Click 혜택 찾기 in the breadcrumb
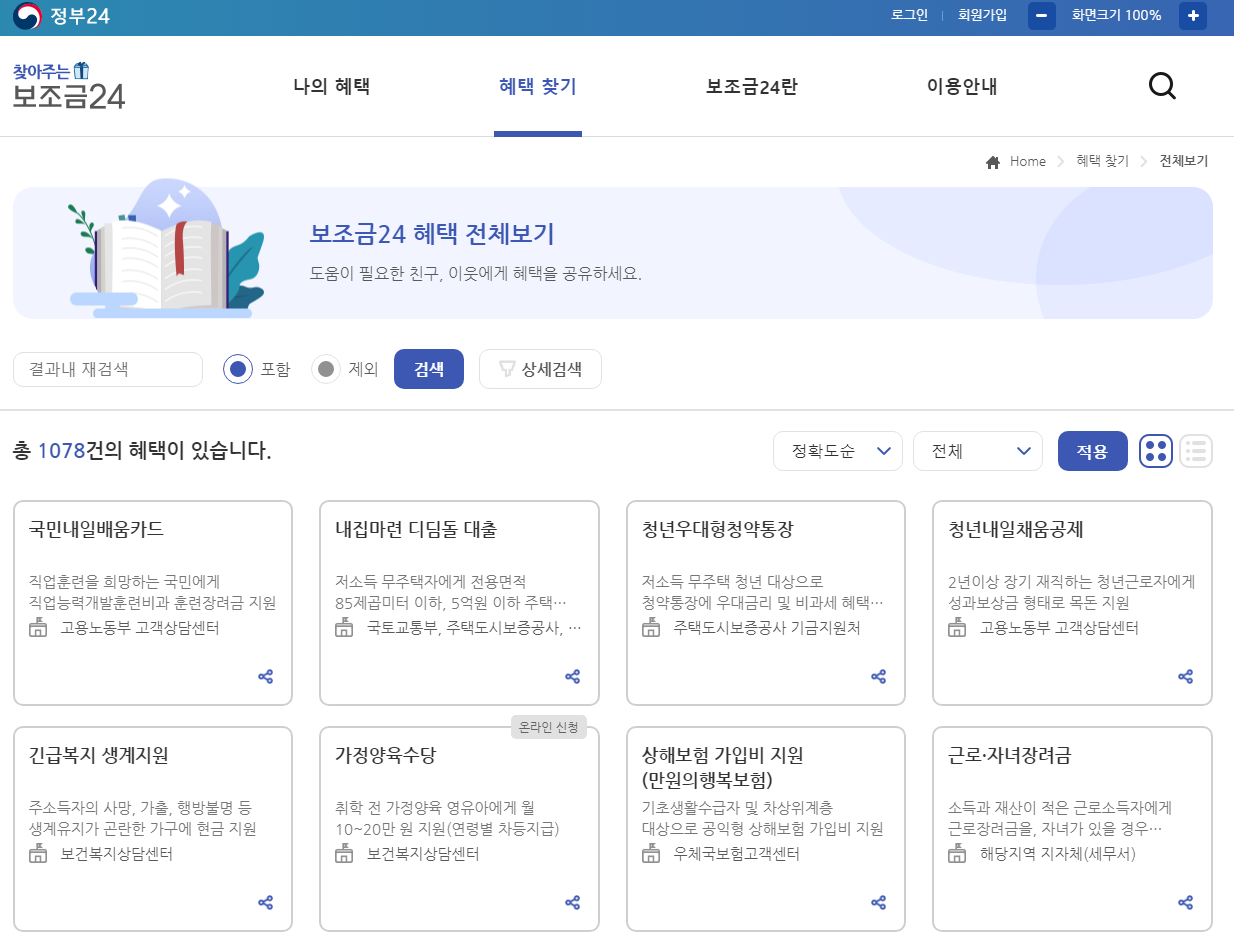This screenshot has width=1234, height=943. click(x=1102, y=162)
